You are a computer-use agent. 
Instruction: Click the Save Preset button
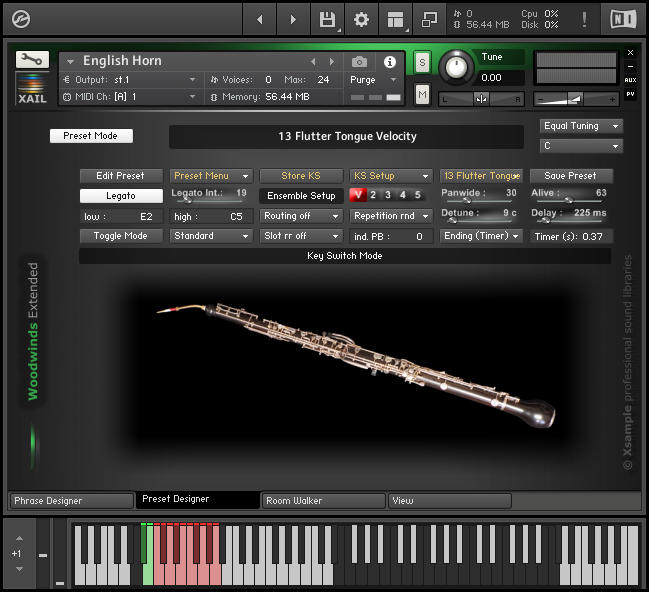tap(571, 176)
